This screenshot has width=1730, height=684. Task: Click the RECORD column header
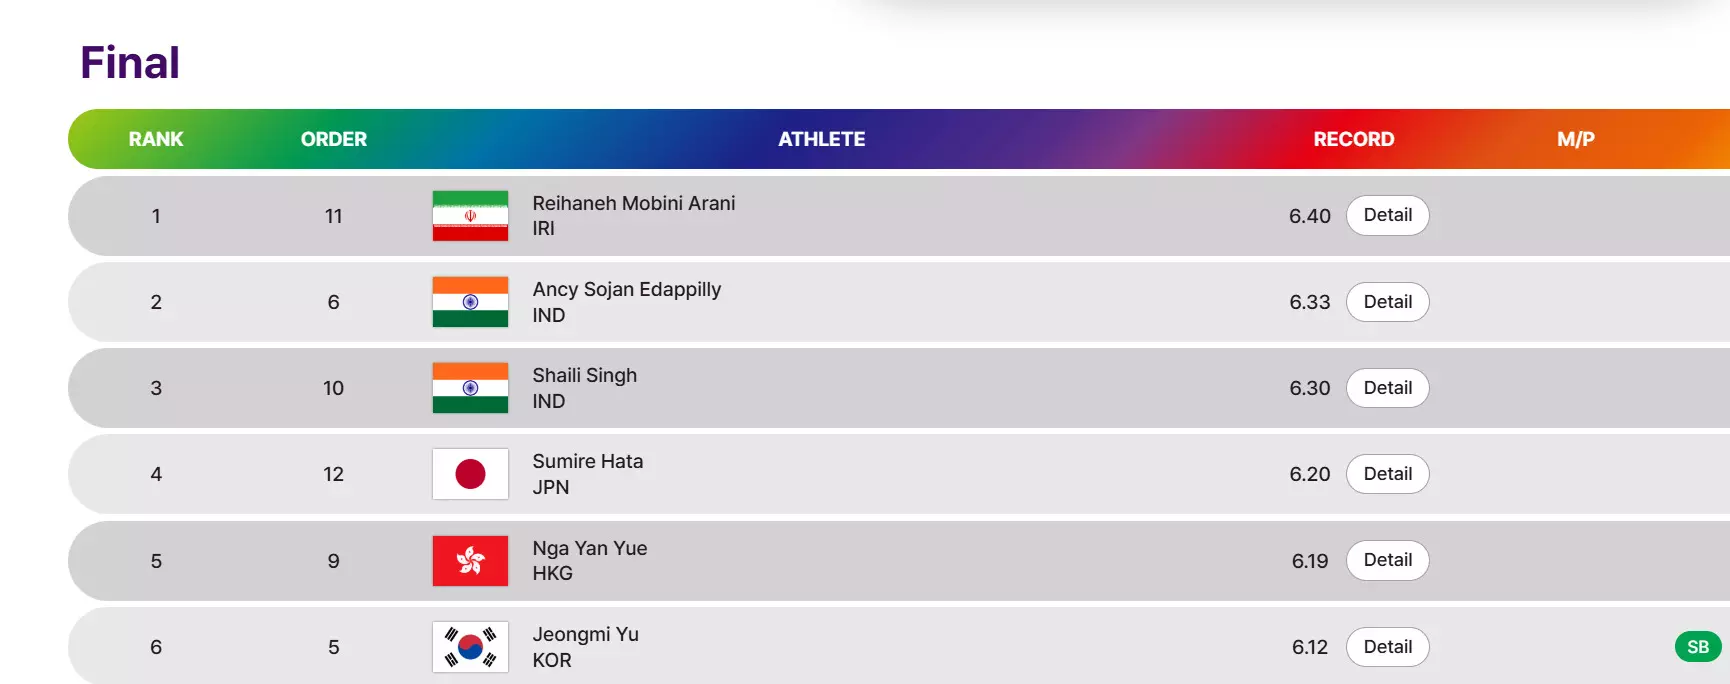(x=1353, y=139)
